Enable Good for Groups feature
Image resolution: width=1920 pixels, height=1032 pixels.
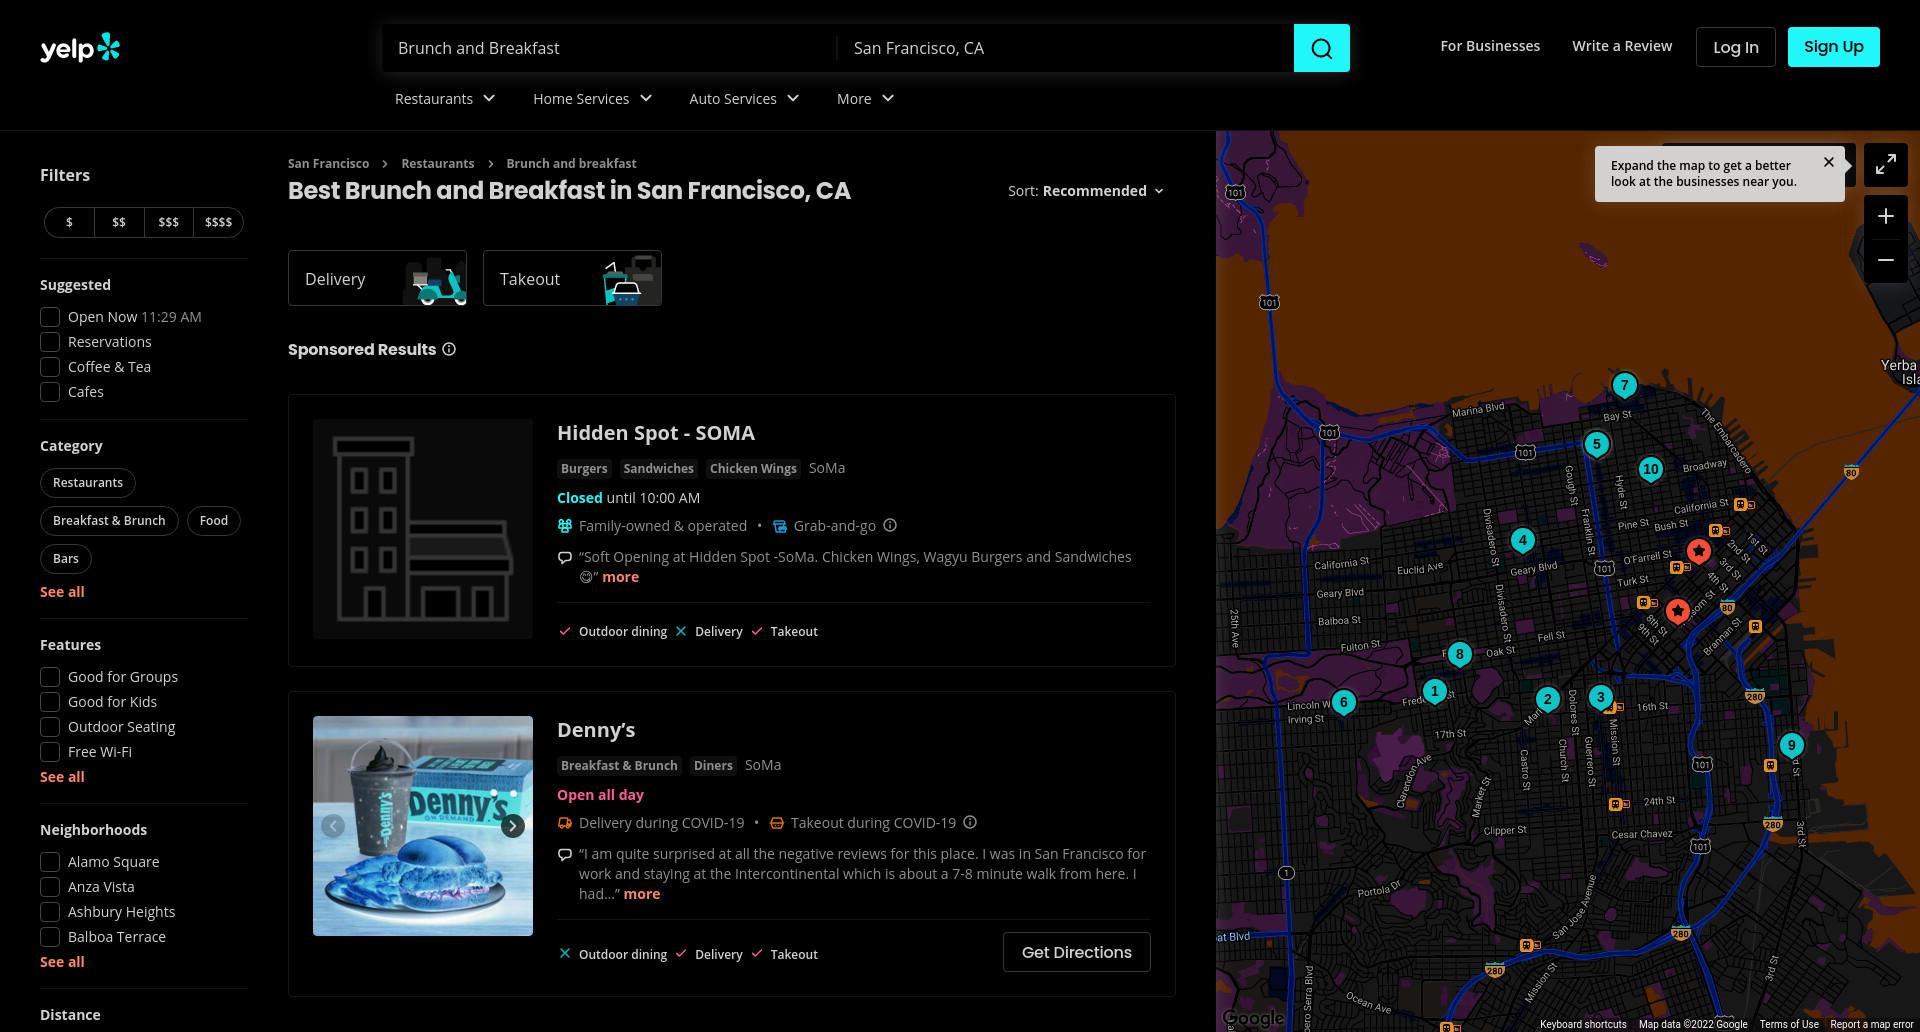pos(50,677)
